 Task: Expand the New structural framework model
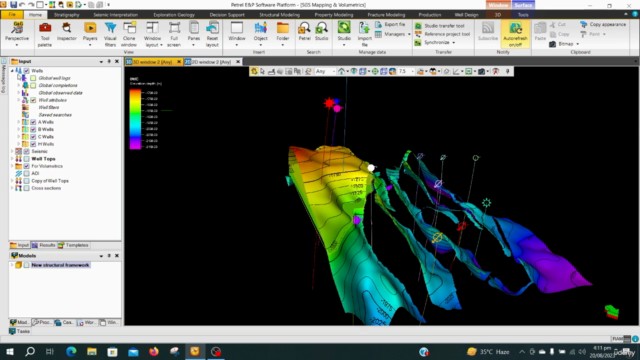12,265
